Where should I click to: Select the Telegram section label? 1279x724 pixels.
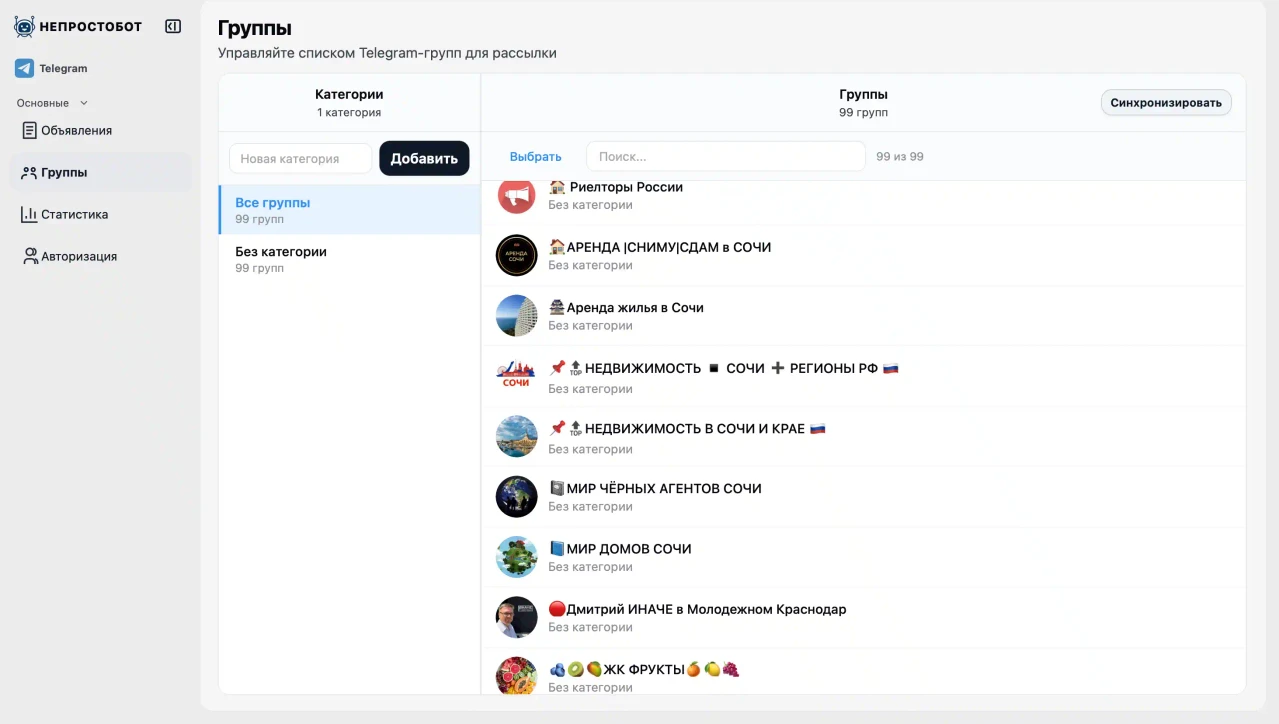click(x=63, y=69)
